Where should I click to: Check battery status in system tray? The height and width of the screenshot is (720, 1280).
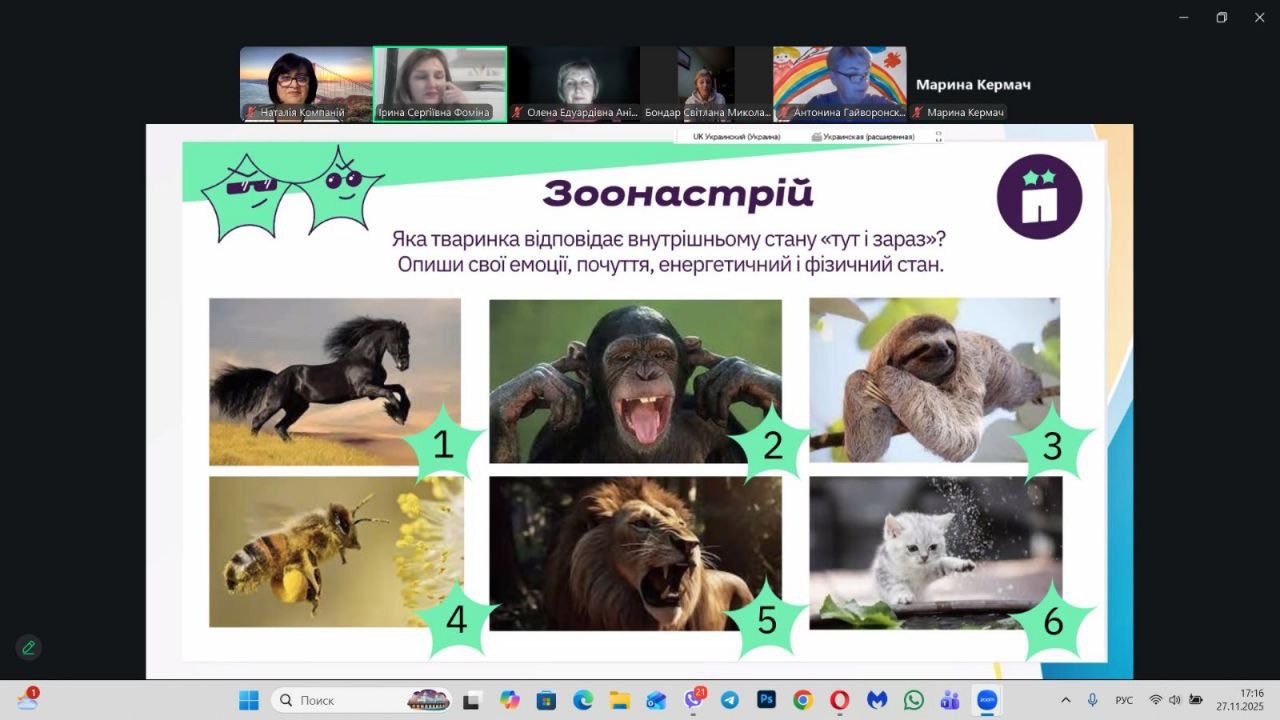click(x=1195, y=700)
